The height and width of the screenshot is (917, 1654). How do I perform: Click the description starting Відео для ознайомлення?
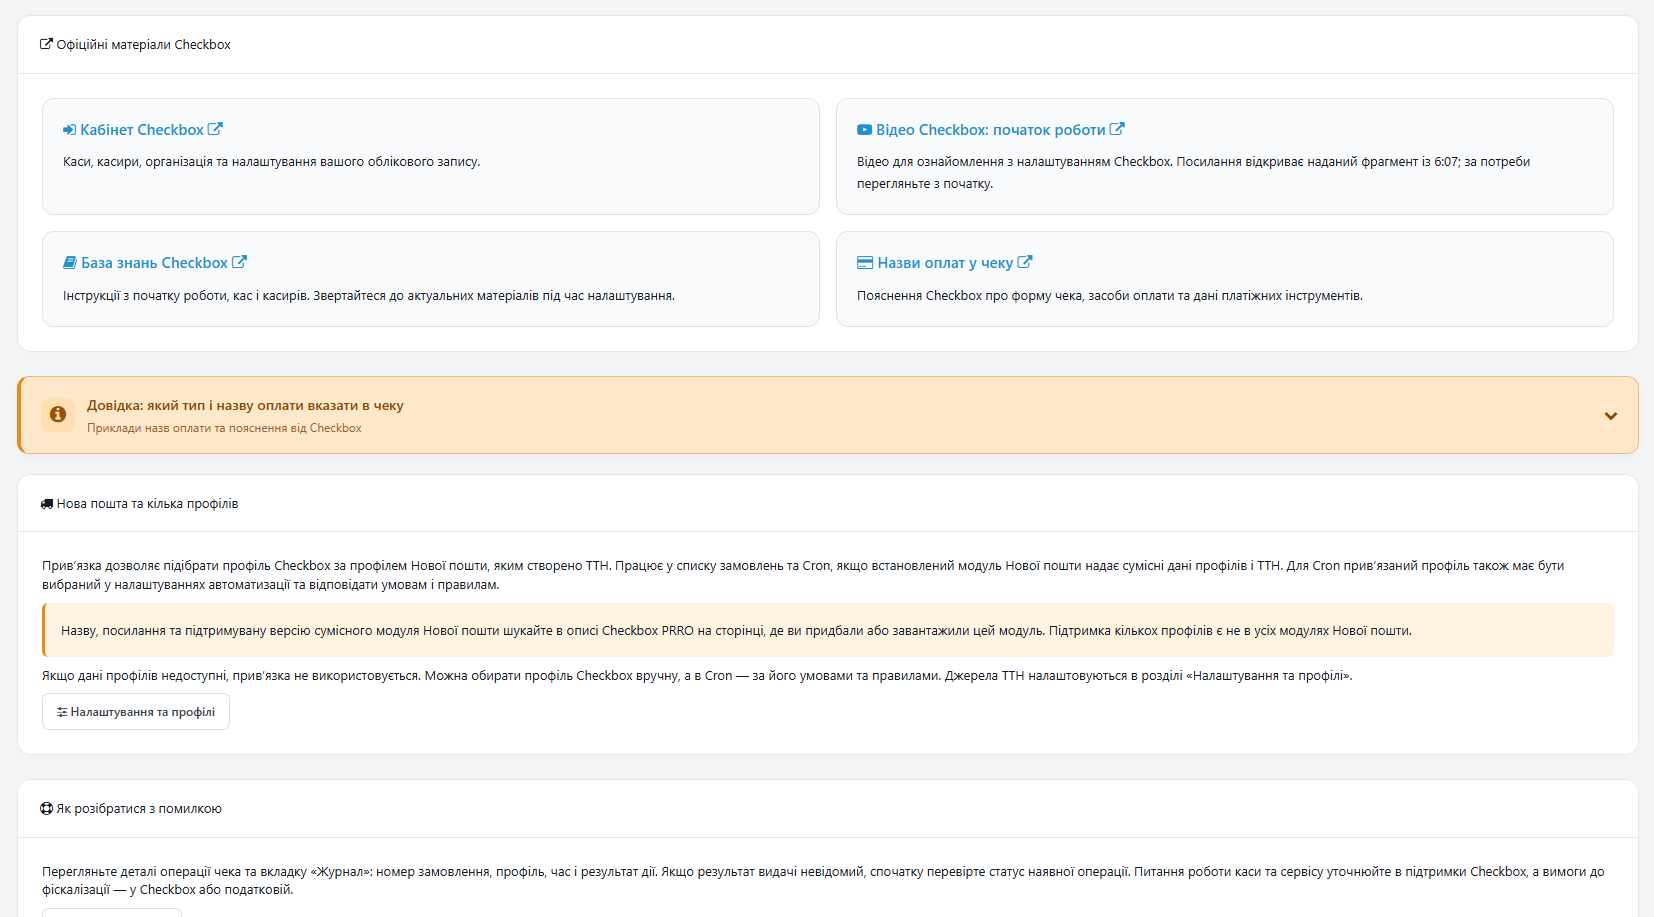(1194, 173)
